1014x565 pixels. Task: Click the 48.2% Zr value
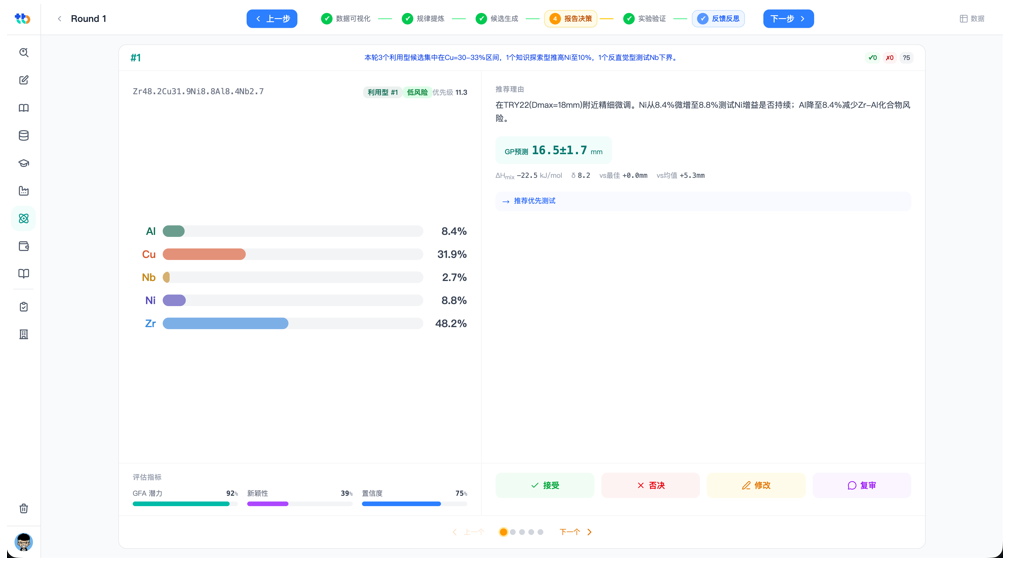coord(451,323)
